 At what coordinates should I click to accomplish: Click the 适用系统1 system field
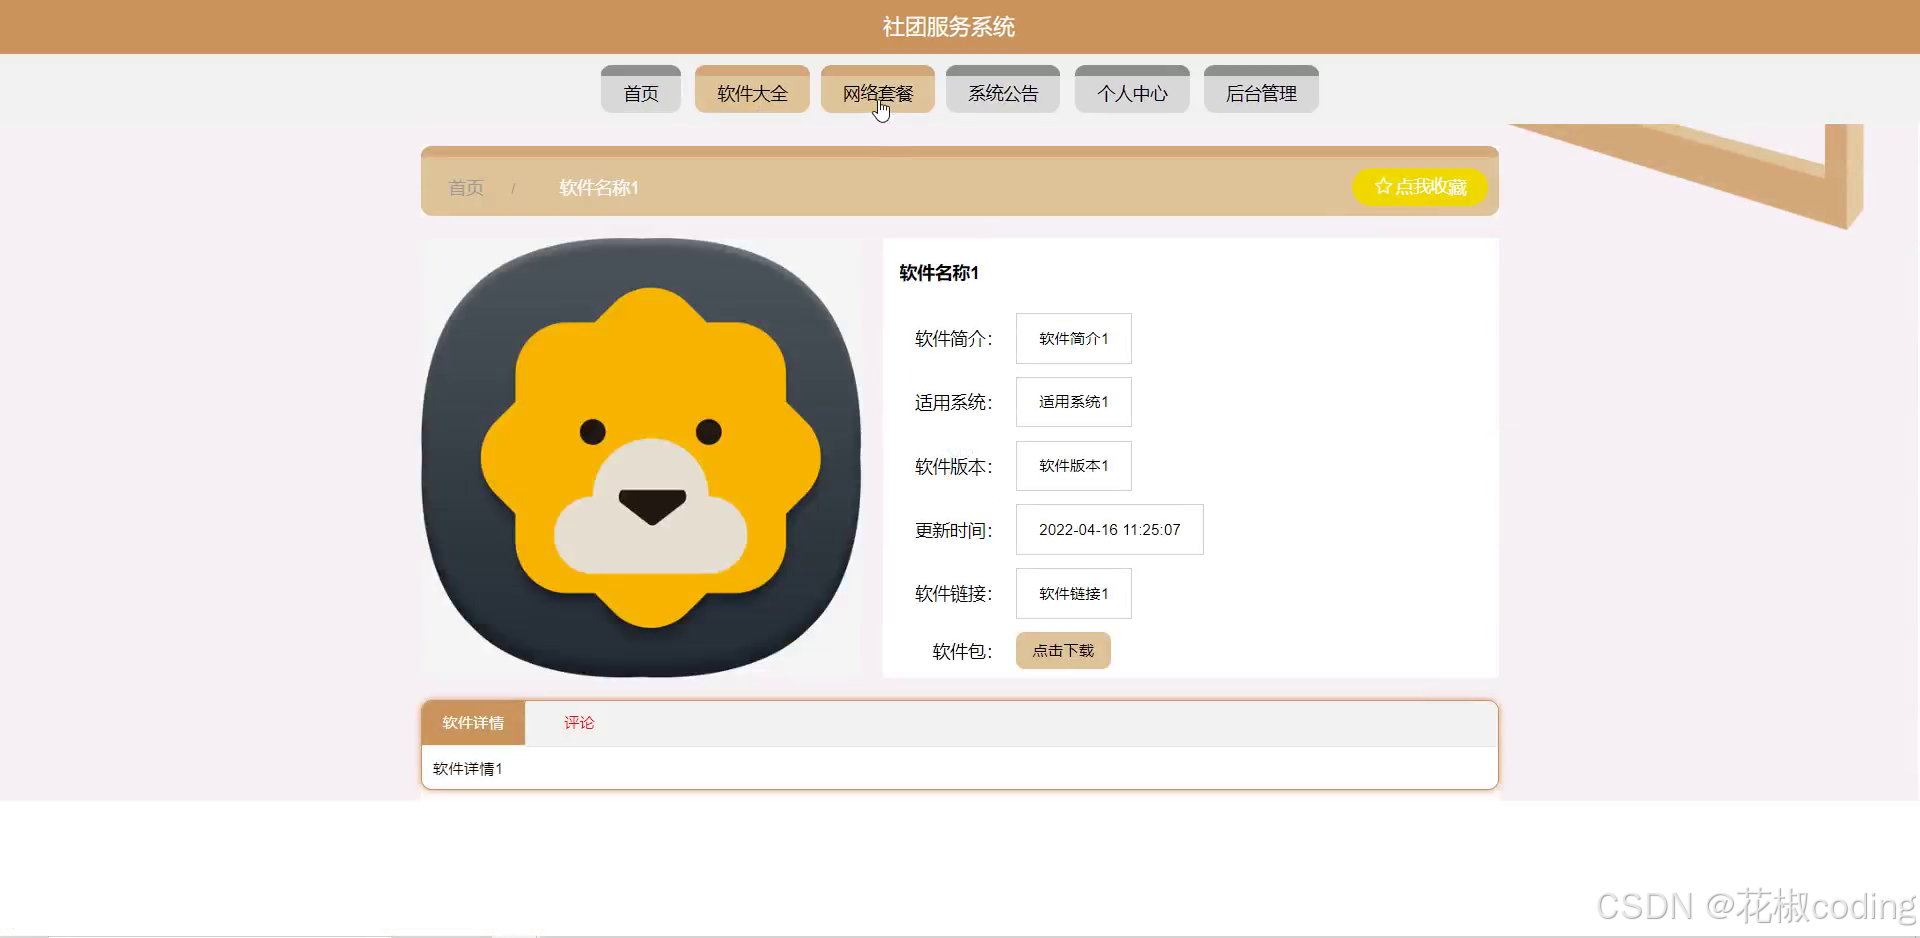[x=1073, y=402]
